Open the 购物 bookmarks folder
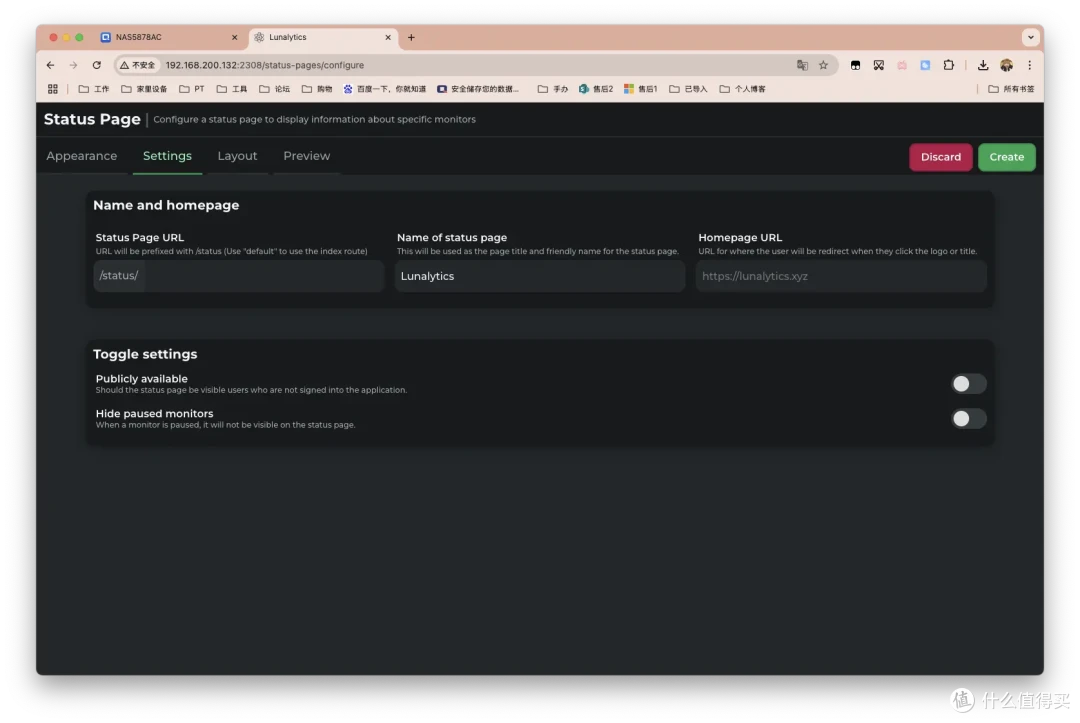1080x723 pixels. [317, 89]
